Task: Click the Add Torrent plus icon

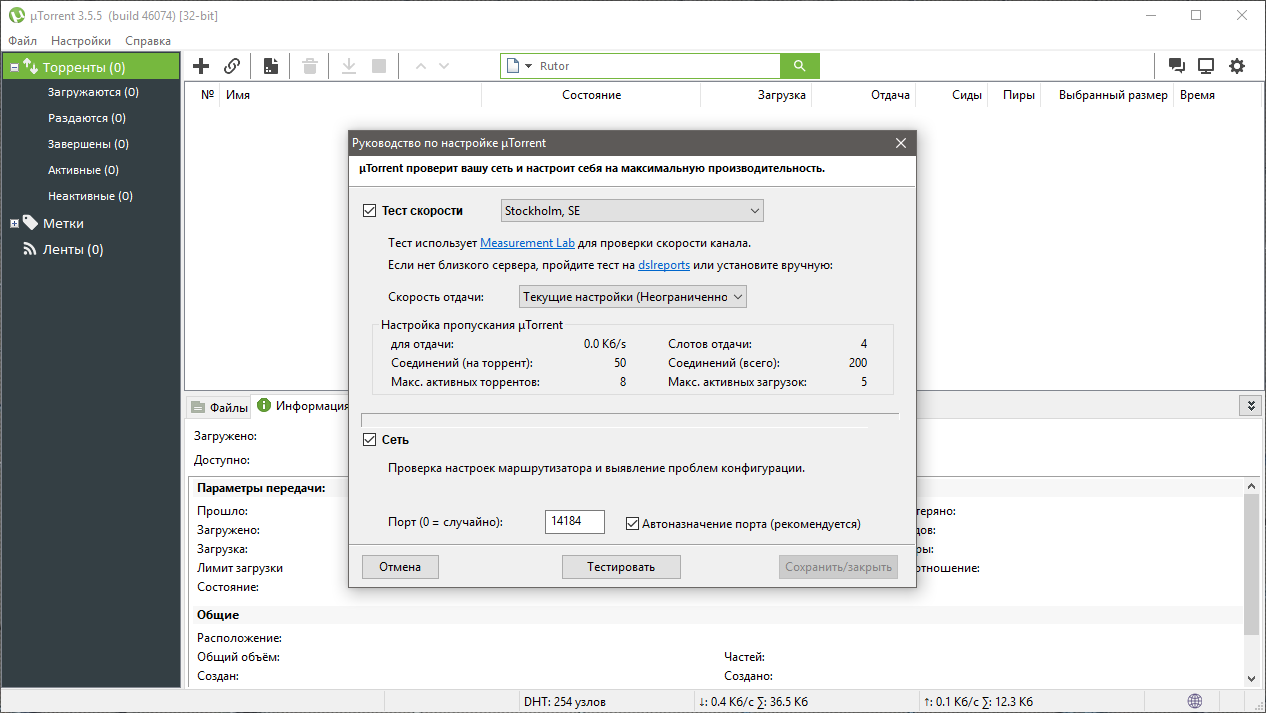Action: (201, 66)
